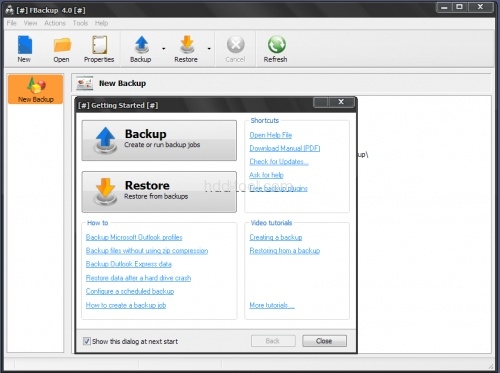Close the Getting Started dialog with X
The image size is (500, 373).
click(341, 102)
